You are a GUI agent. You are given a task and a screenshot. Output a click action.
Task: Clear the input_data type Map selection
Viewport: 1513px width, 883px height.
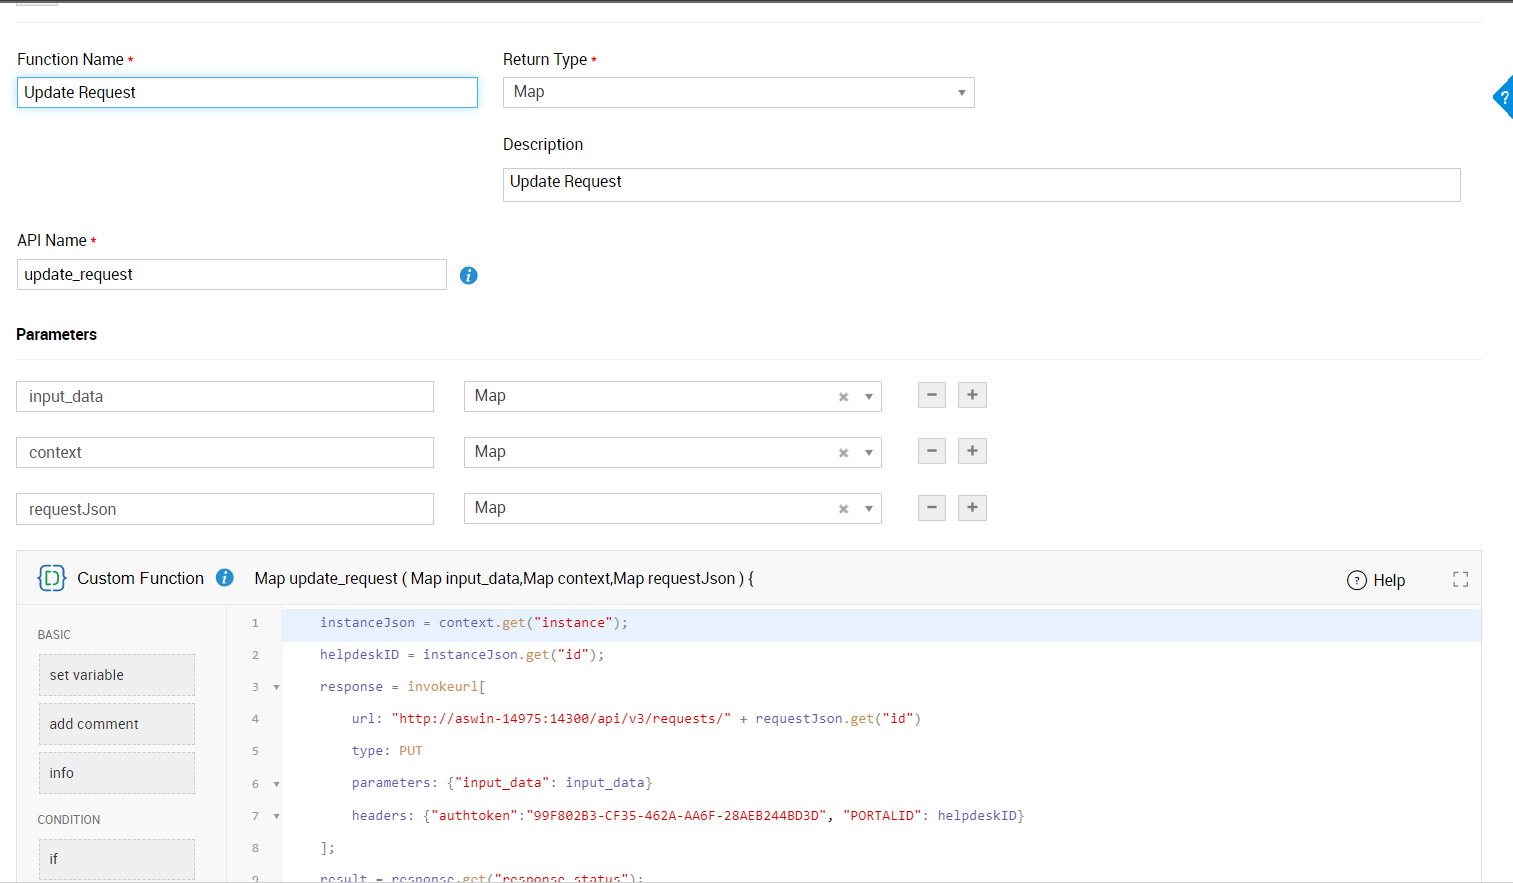pyautogui.click(x=843, y=397)
